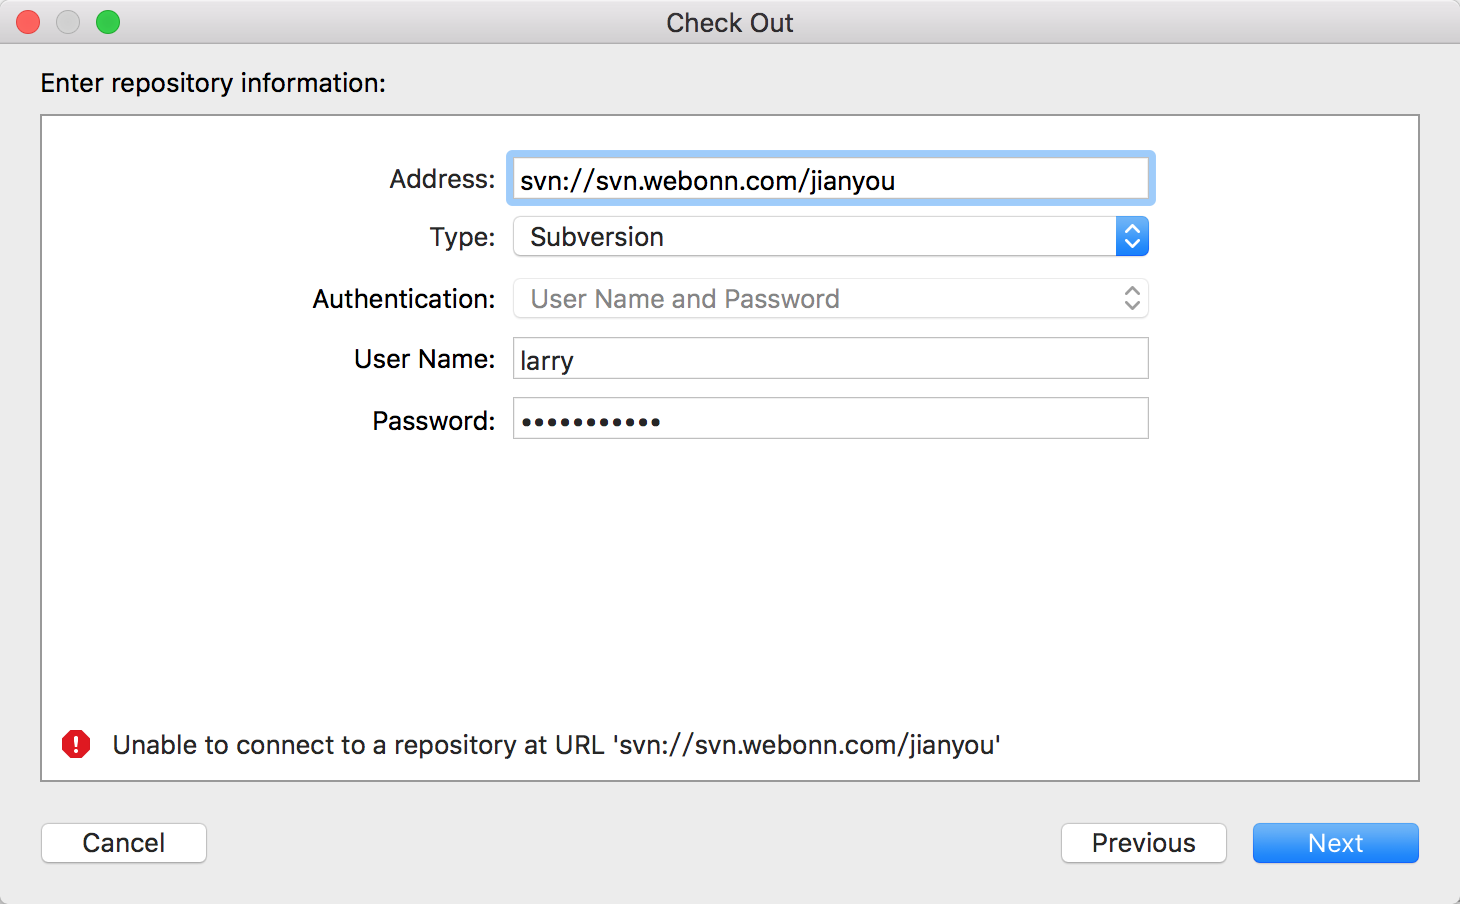
Task: Click the 'Password:' label
Action: click(433, 421)
